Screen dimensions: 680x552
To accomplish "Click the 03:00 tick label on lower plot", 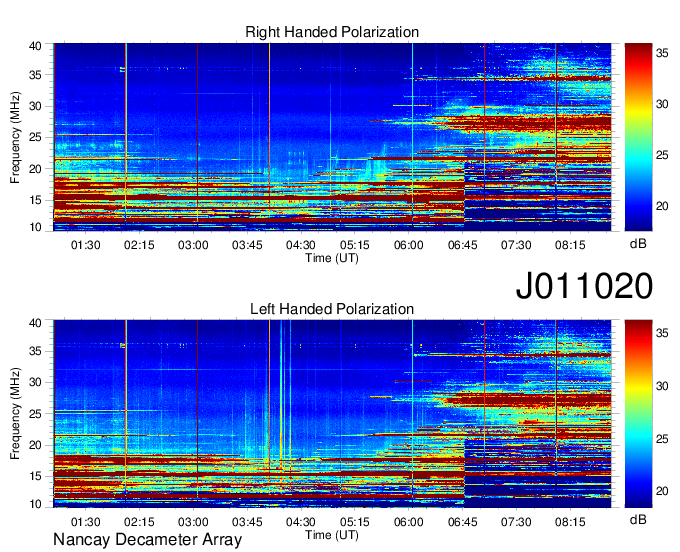I will click(193, 522).
